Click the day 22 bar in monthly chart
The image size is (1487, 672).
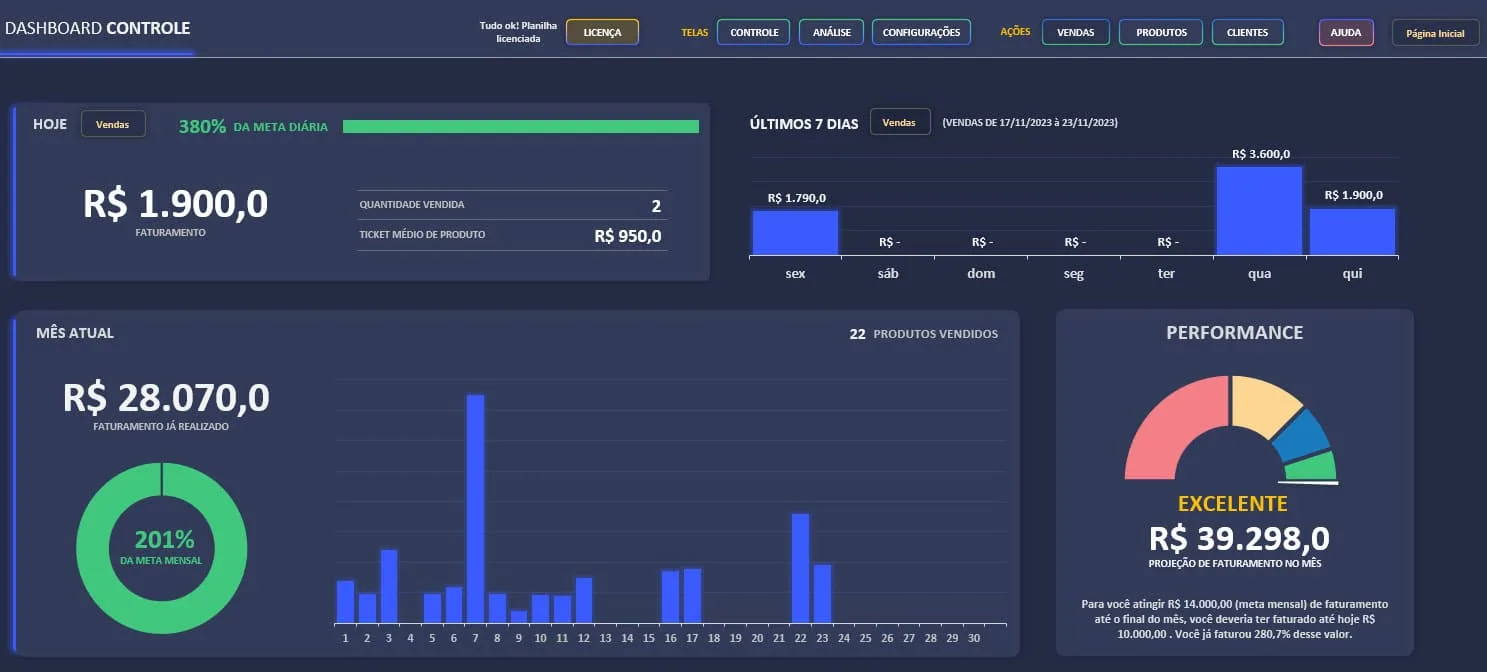[800, 568]
